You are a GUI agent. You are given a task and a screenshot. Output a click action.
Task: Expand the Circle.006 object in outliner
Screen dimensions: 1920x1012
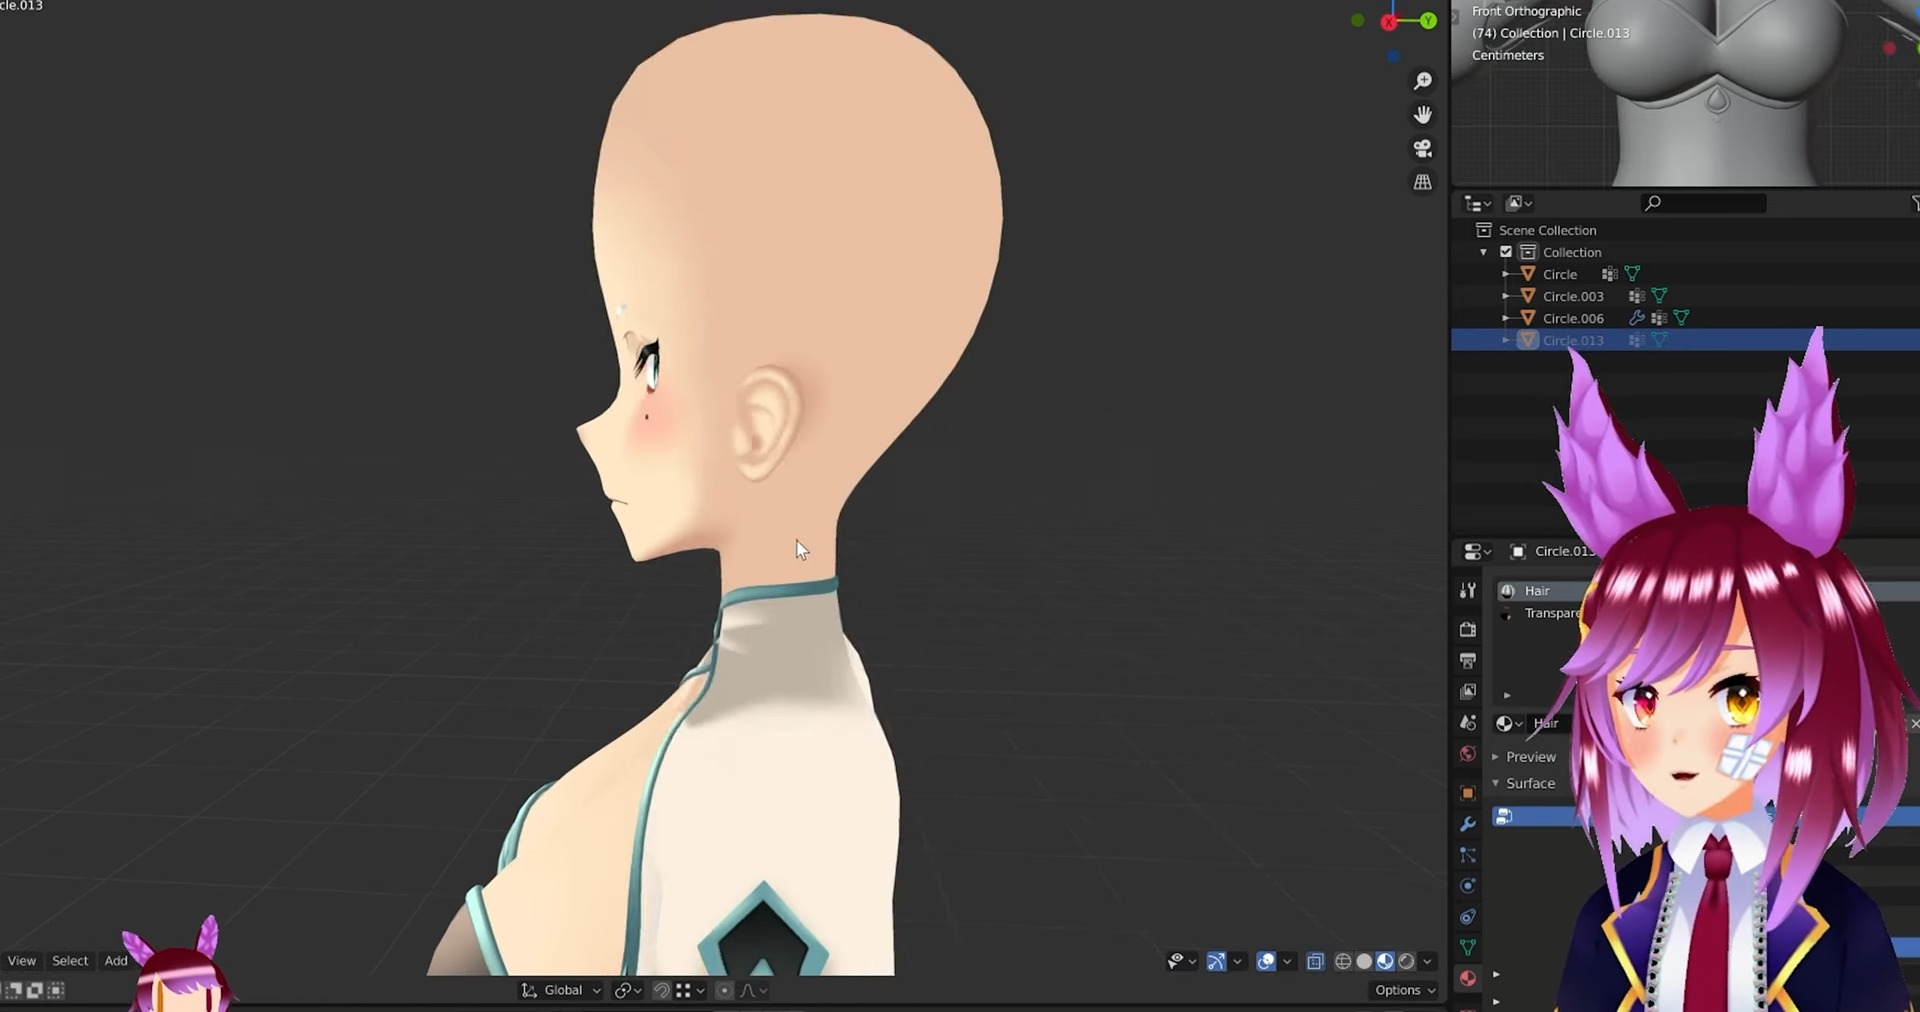tap(1506, 318)
